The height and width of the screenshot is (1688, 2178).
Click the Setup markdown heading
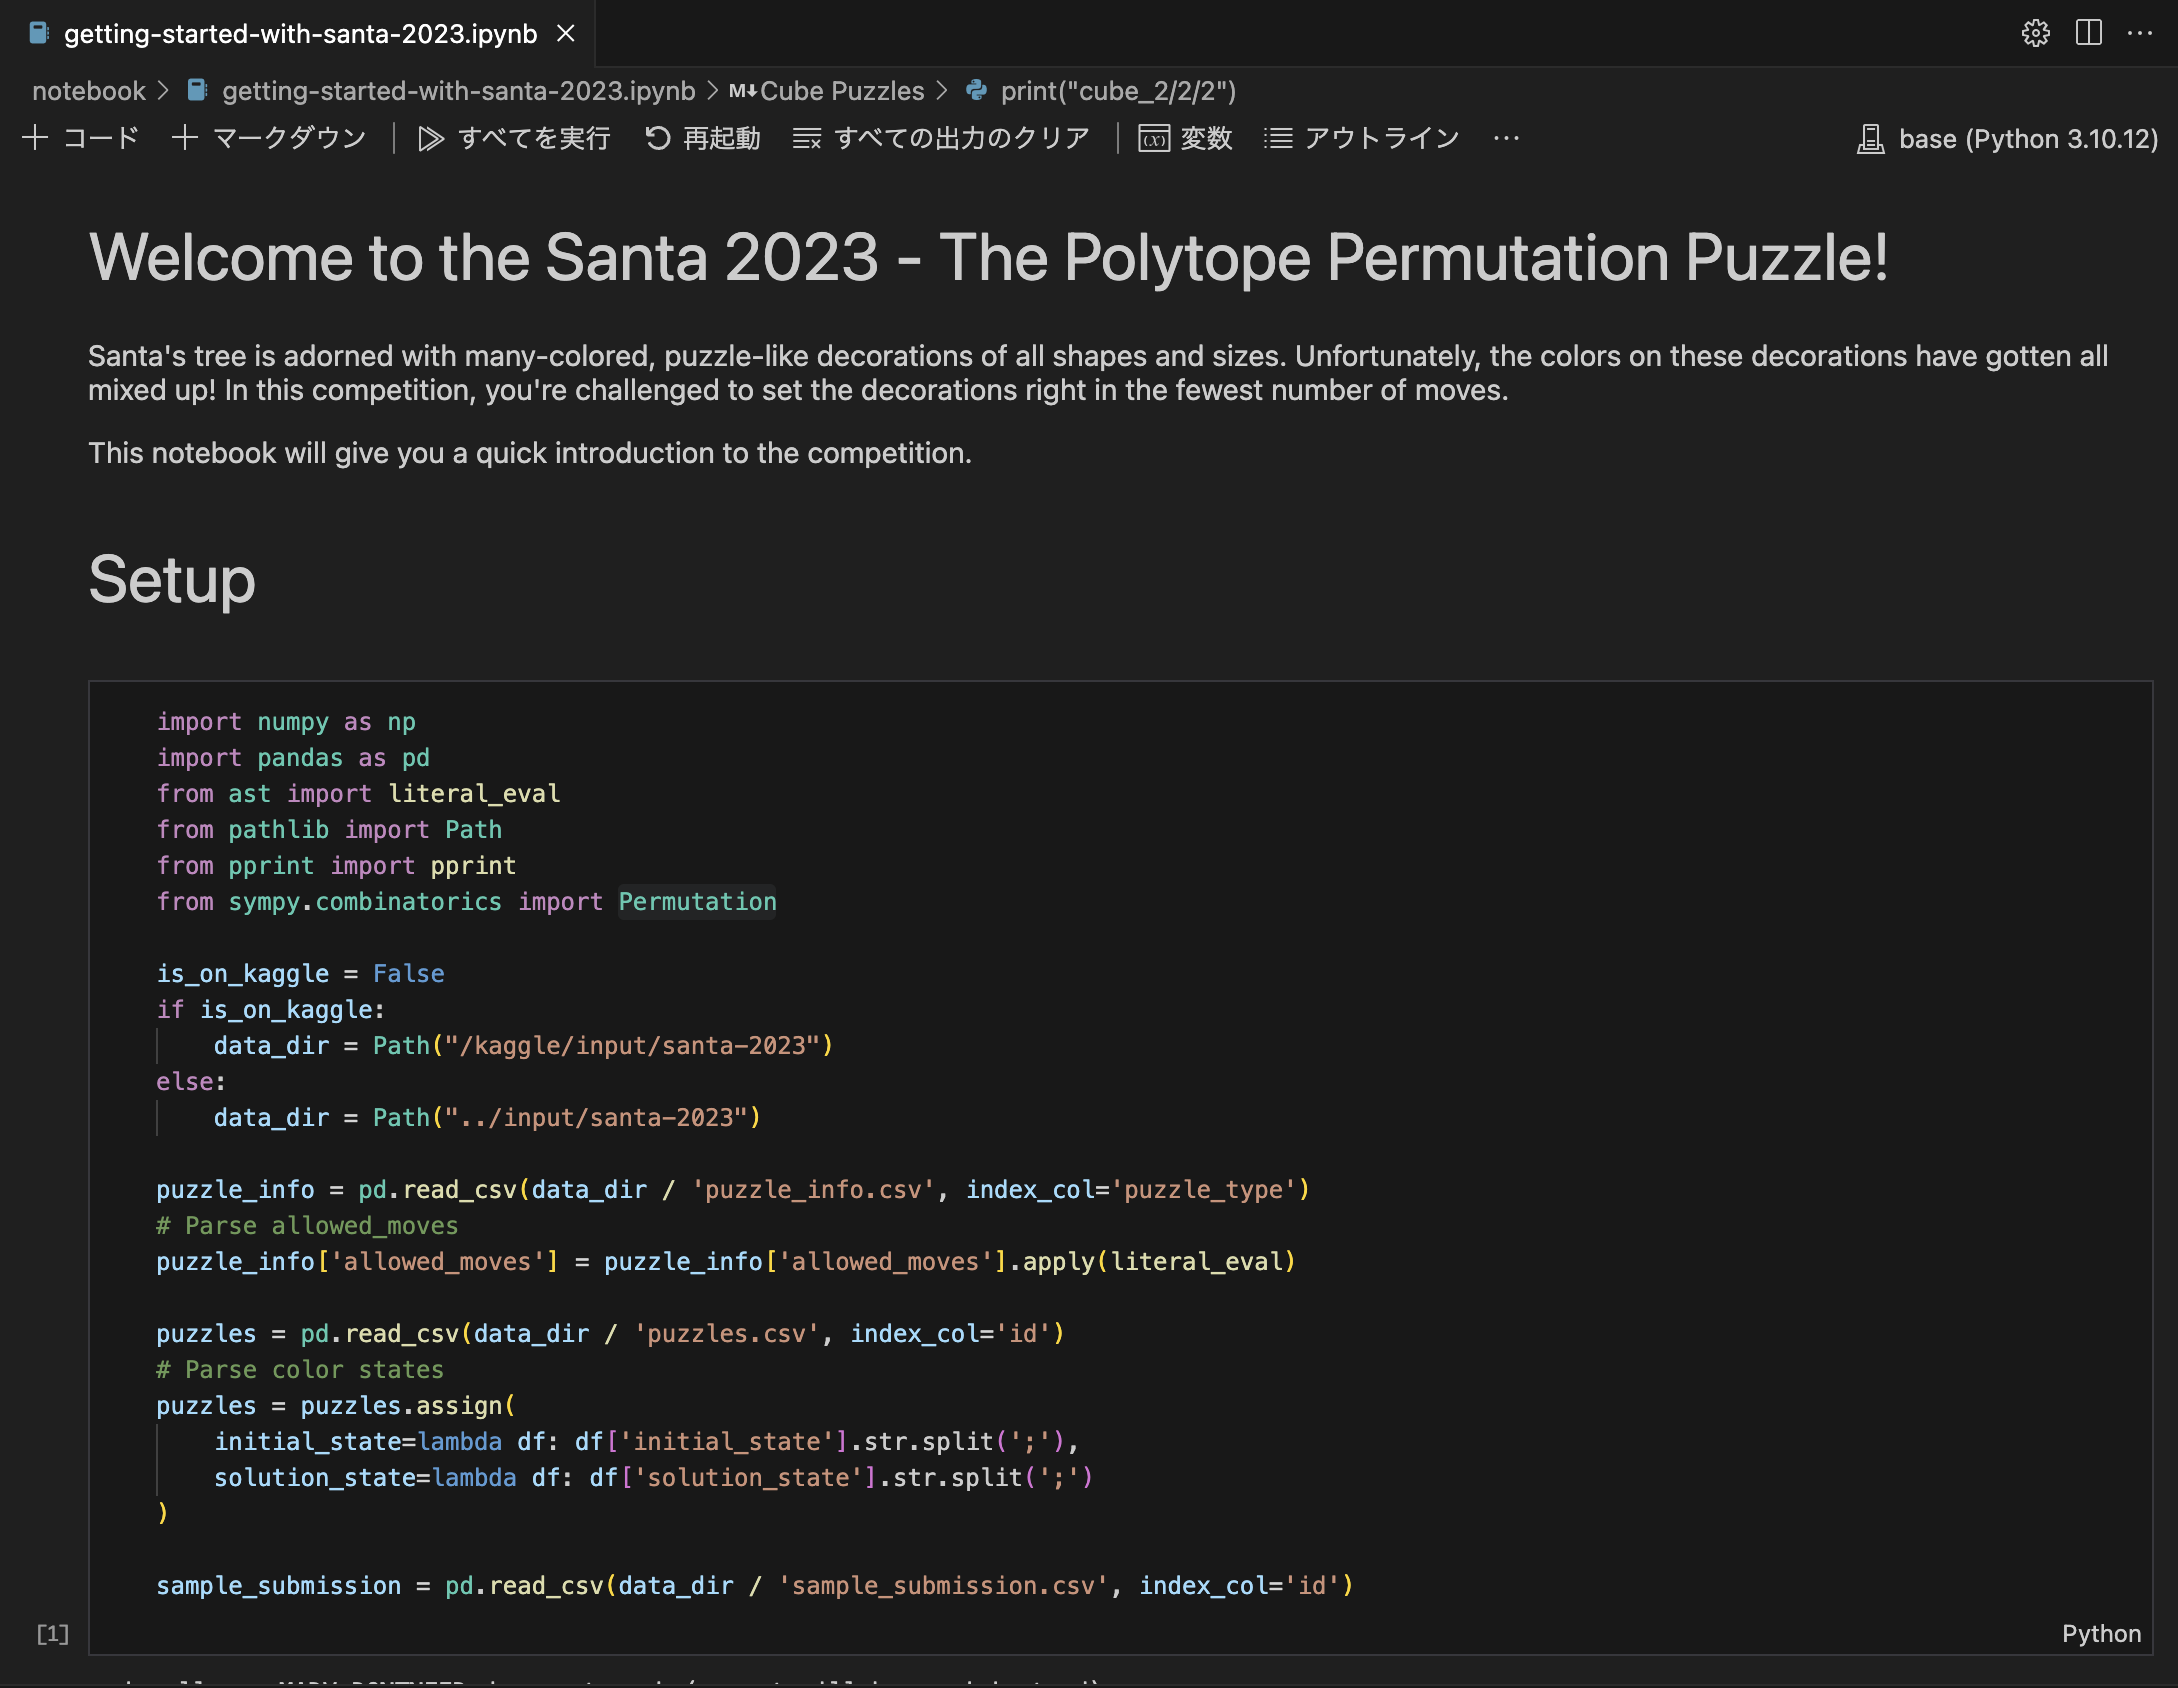coord(172,580)
